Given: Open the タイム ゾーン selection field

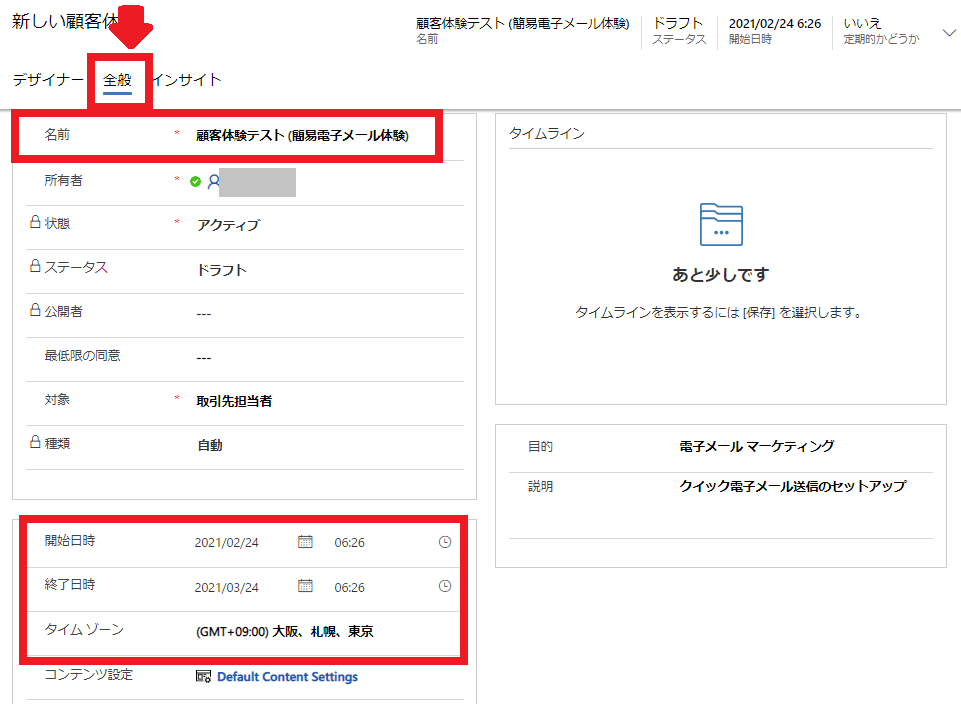Looking at the screenshot, I should 285,632.
